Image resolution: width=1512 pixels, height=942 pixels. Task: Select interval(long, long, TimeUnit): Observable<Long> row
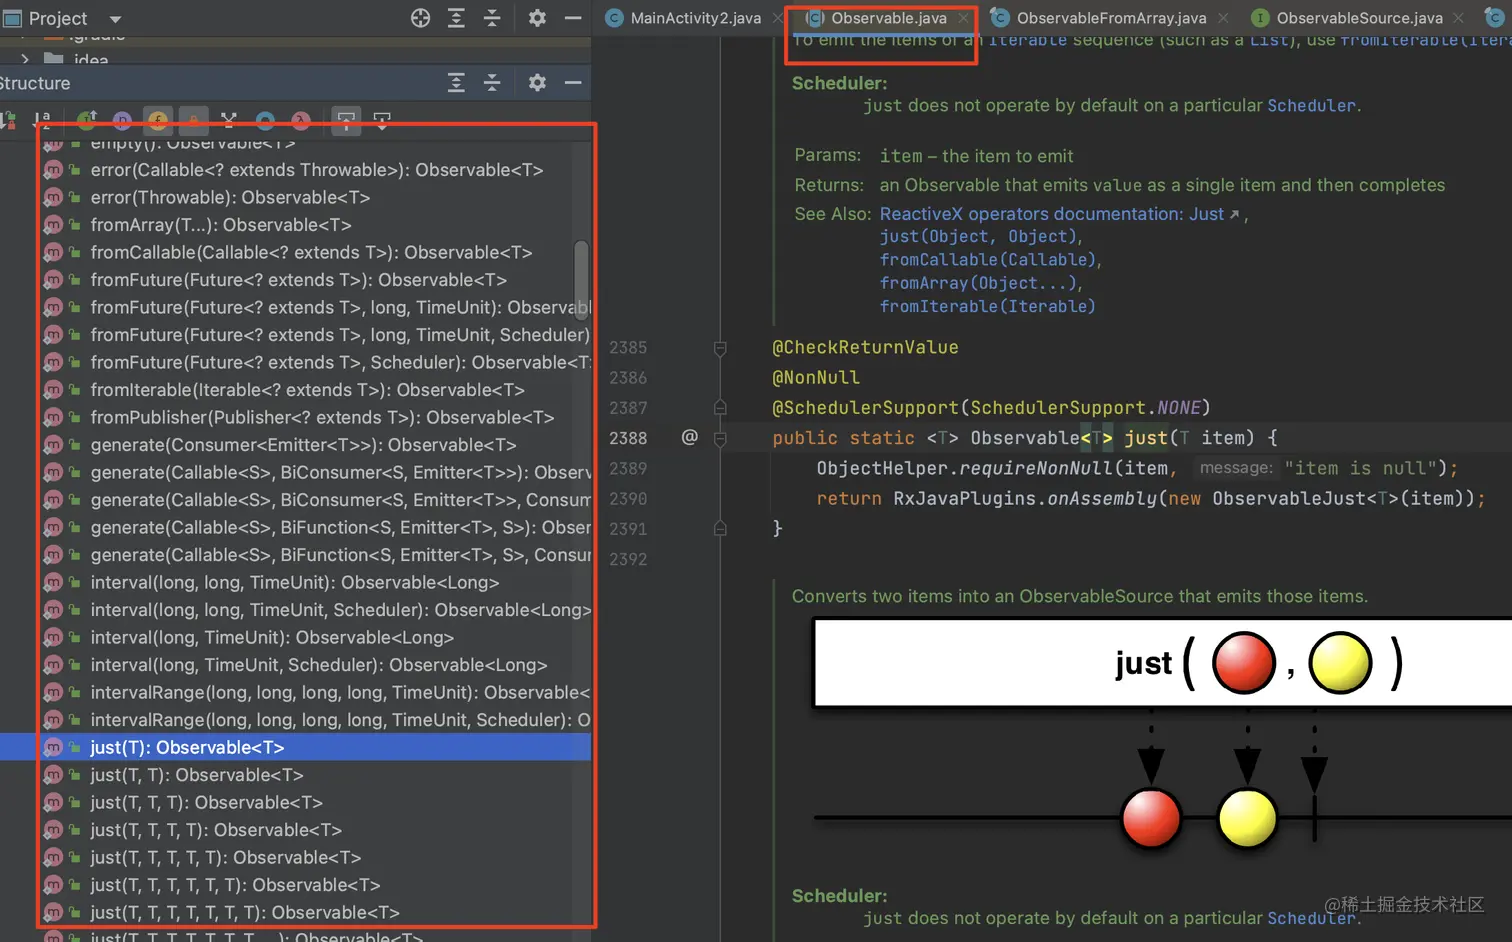[294, 582]
